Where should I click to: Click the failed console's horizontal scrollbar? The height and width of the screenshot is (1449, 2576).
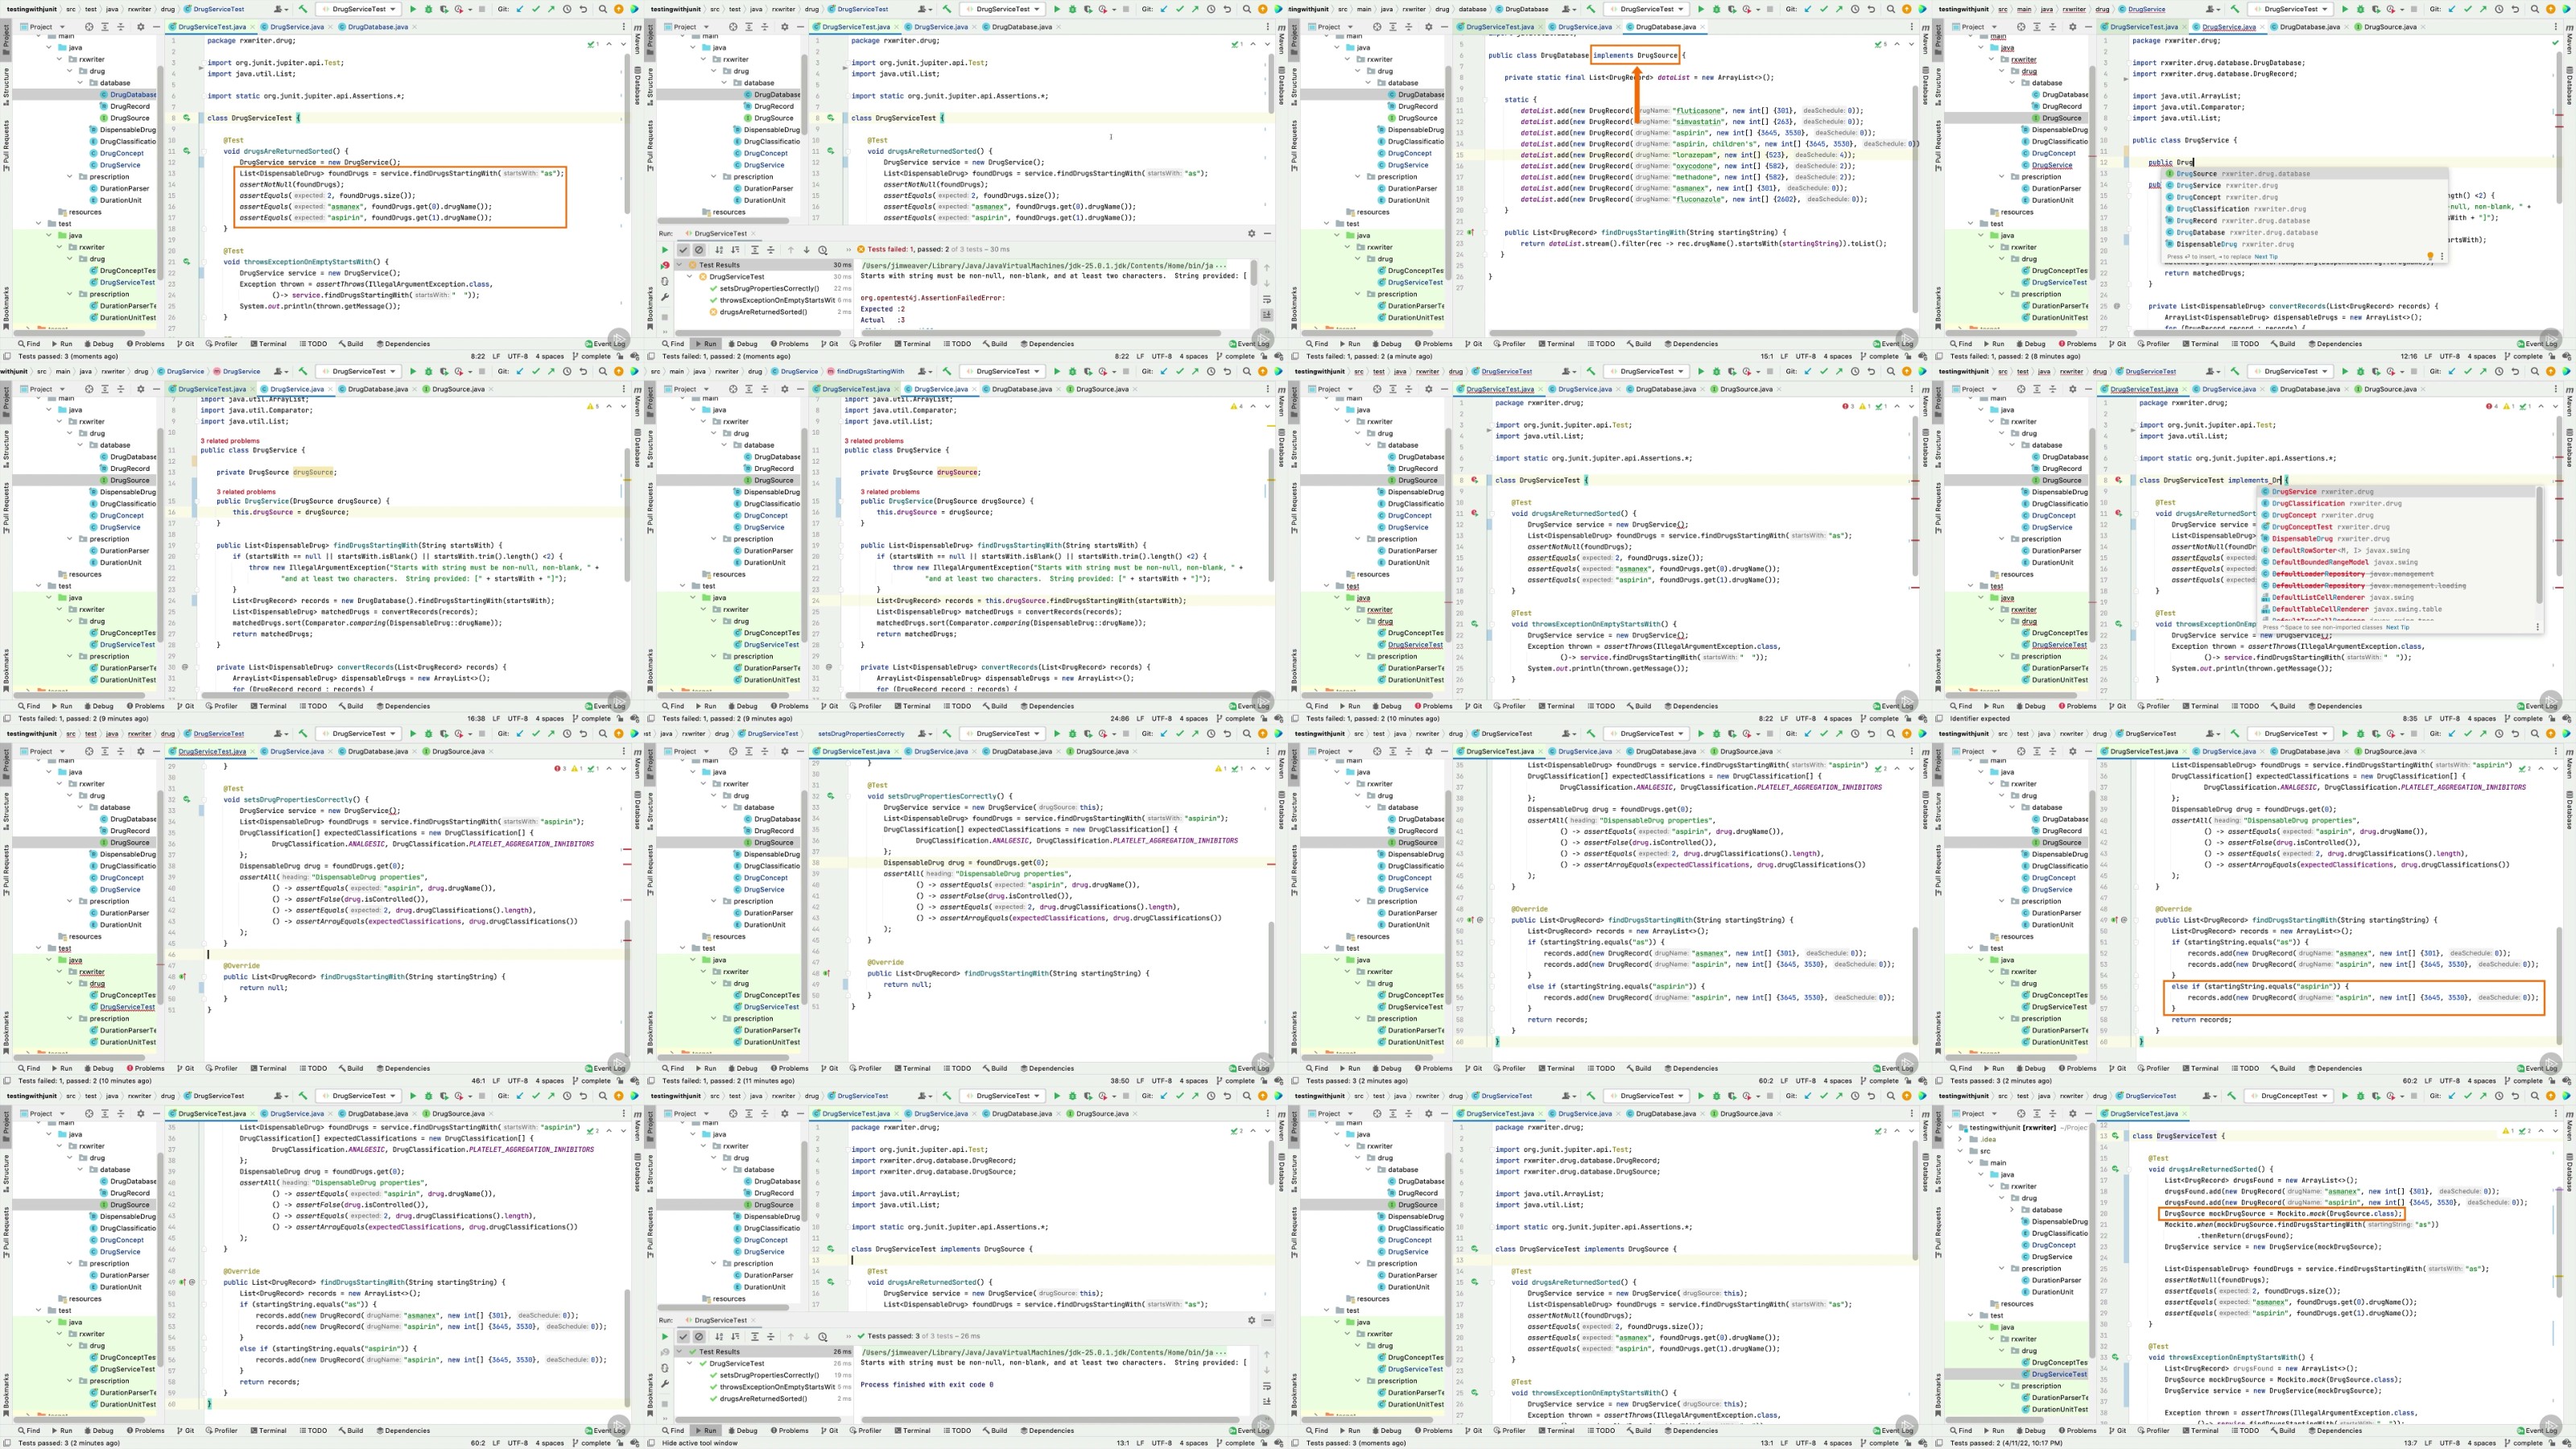(x=1040, y=333)
